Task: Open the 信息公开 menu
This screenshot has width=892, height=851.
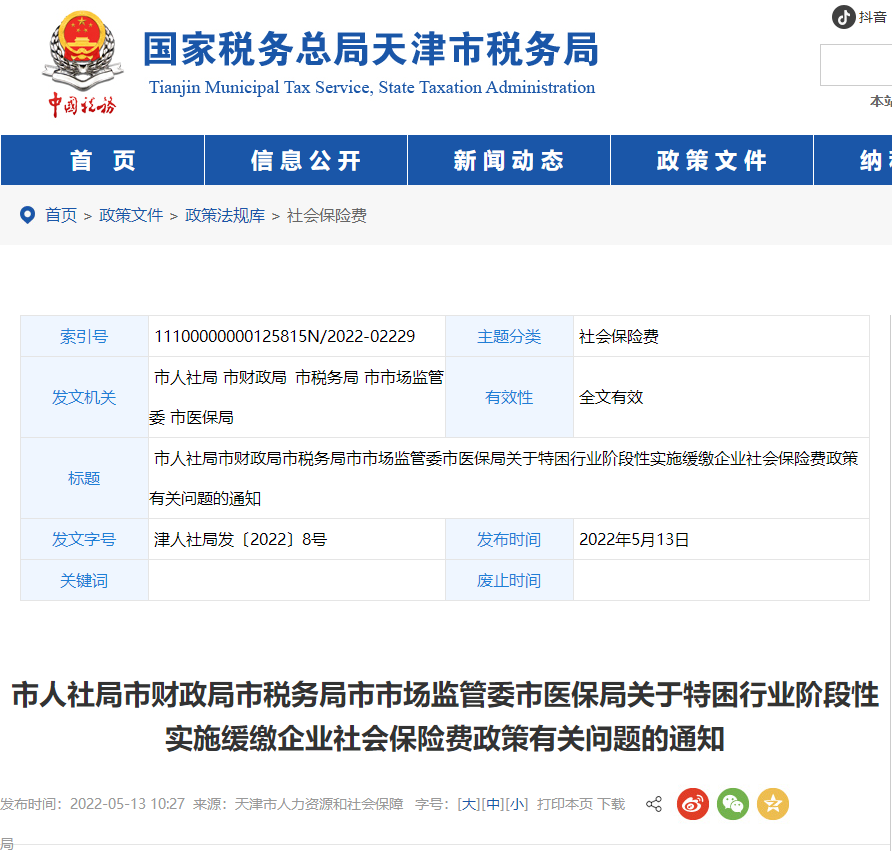Action: pyautogui.click(x=305, y=160)
